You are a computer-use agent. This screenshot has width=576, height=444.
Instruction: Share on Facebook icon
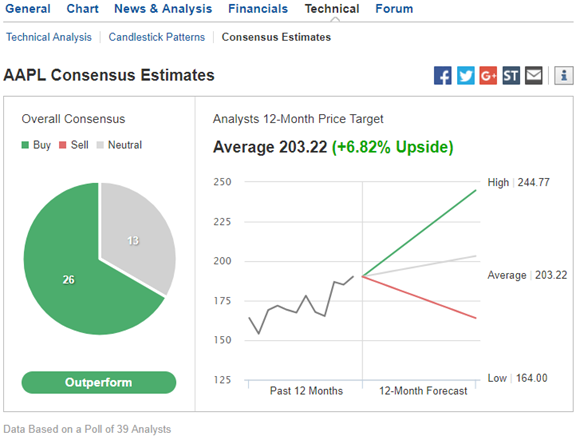tap(442, 76)
